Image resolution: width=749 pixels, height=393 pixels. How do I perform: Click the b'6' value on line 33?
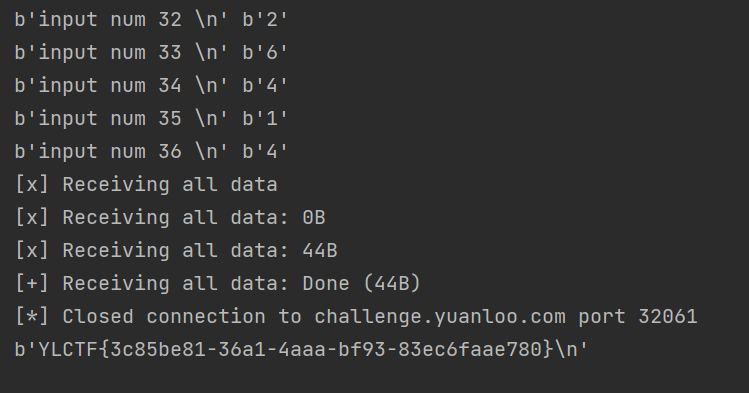pyautogui.click(x=265, y=53)
